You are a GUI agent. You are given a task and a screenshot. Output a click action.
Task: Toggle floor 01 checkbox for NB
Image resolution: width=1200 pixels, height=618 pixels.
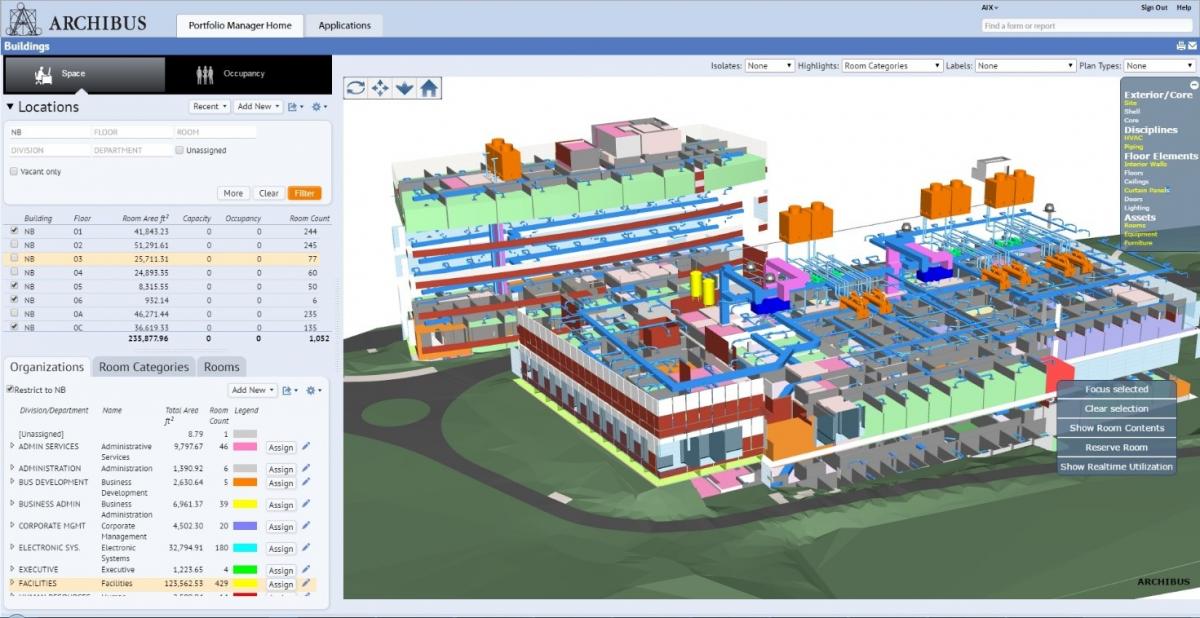point(14,231)
